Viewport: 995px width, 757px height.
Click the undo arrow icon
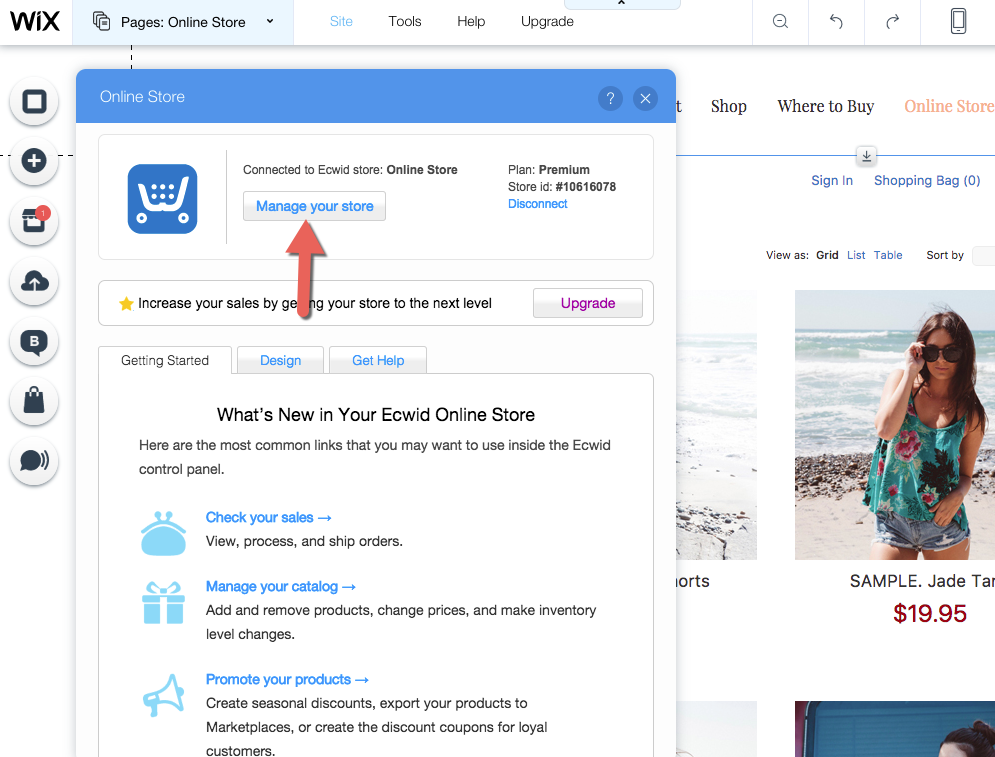[836, 22]
